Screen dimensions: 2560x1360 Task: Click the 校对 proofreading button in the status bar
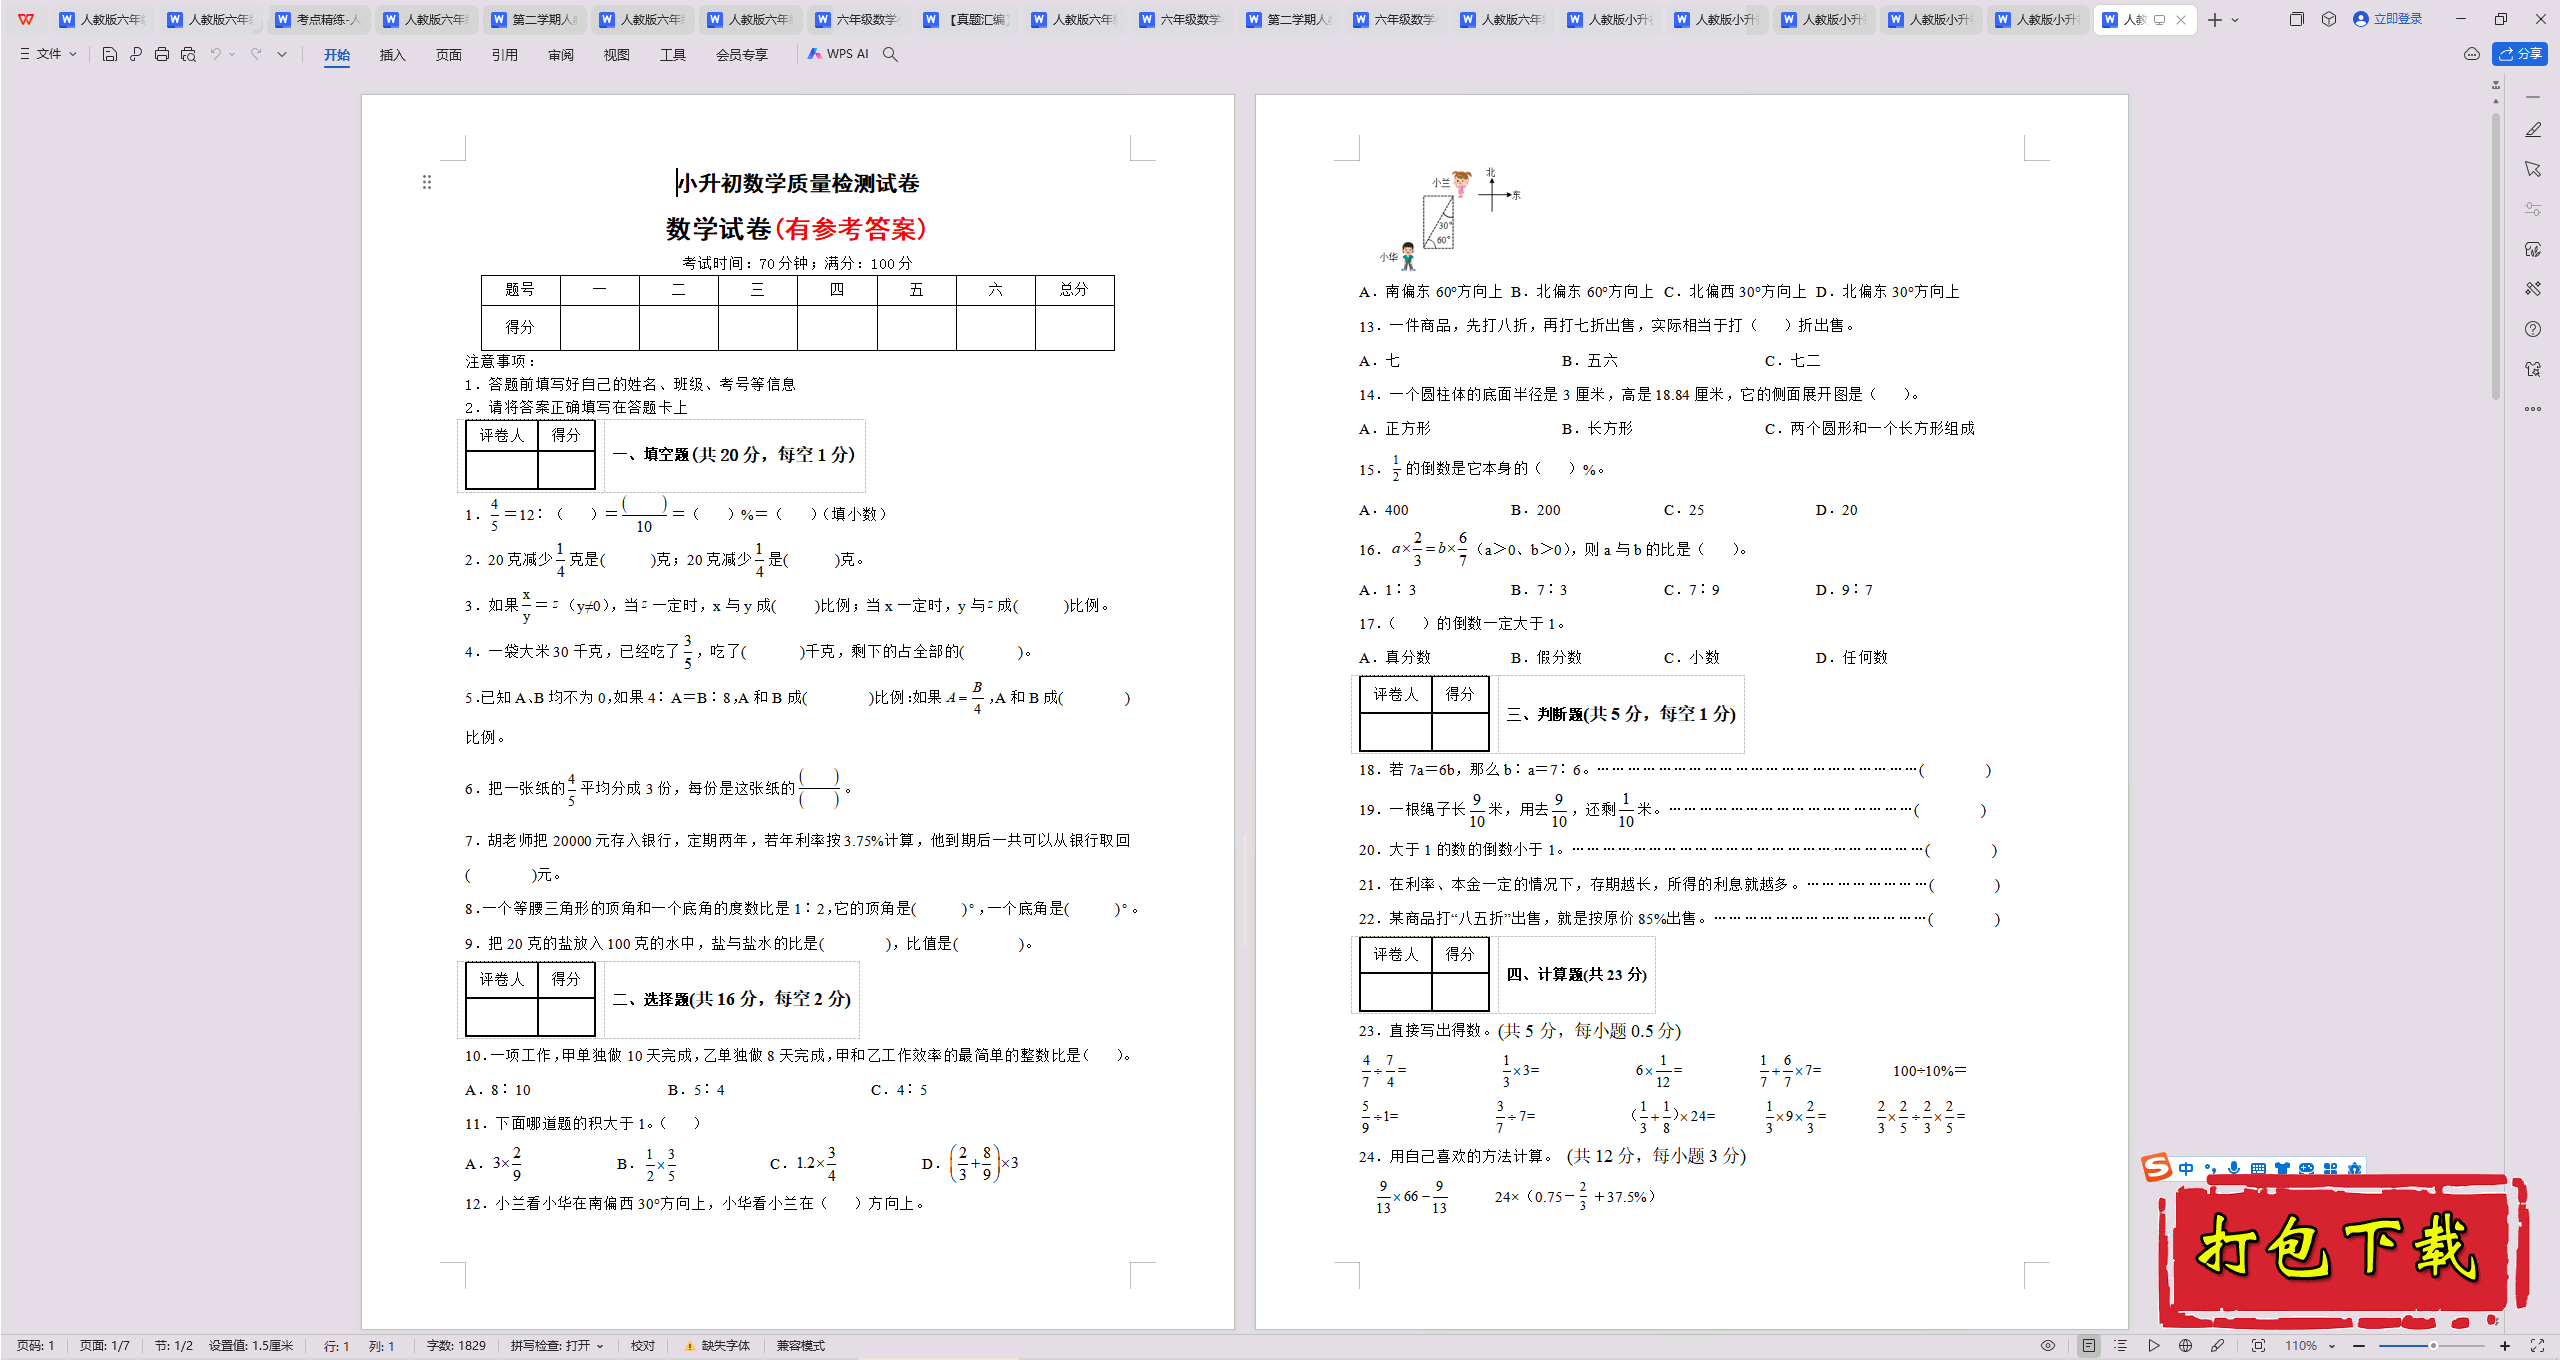point(643,1346)
